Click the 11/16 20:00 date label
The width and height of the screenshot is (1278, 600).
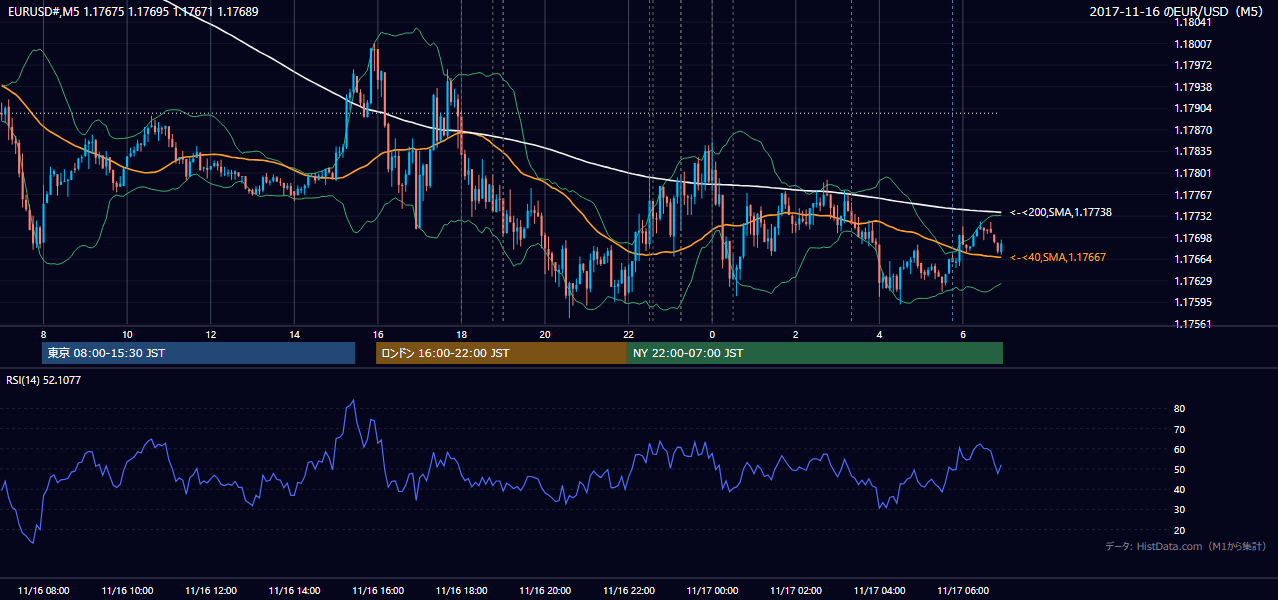545,590
